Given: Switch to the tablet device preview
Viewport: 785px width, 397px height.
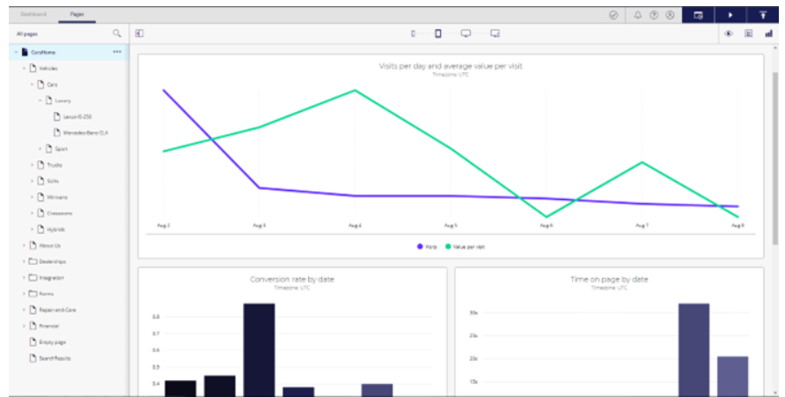Looking at the screenshot, I should point(438,34).
